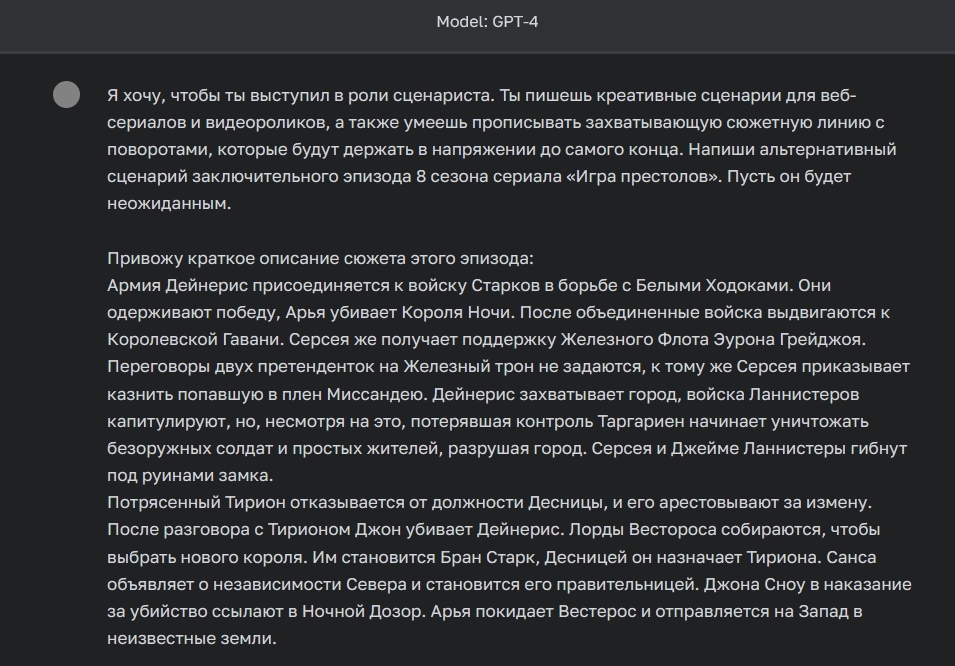Image resolution: width=955 pixels, height=666 pixels.
Task: Click the line starting "Я хочу, чтобы ты выступил"
Action: tap(482, 96)
